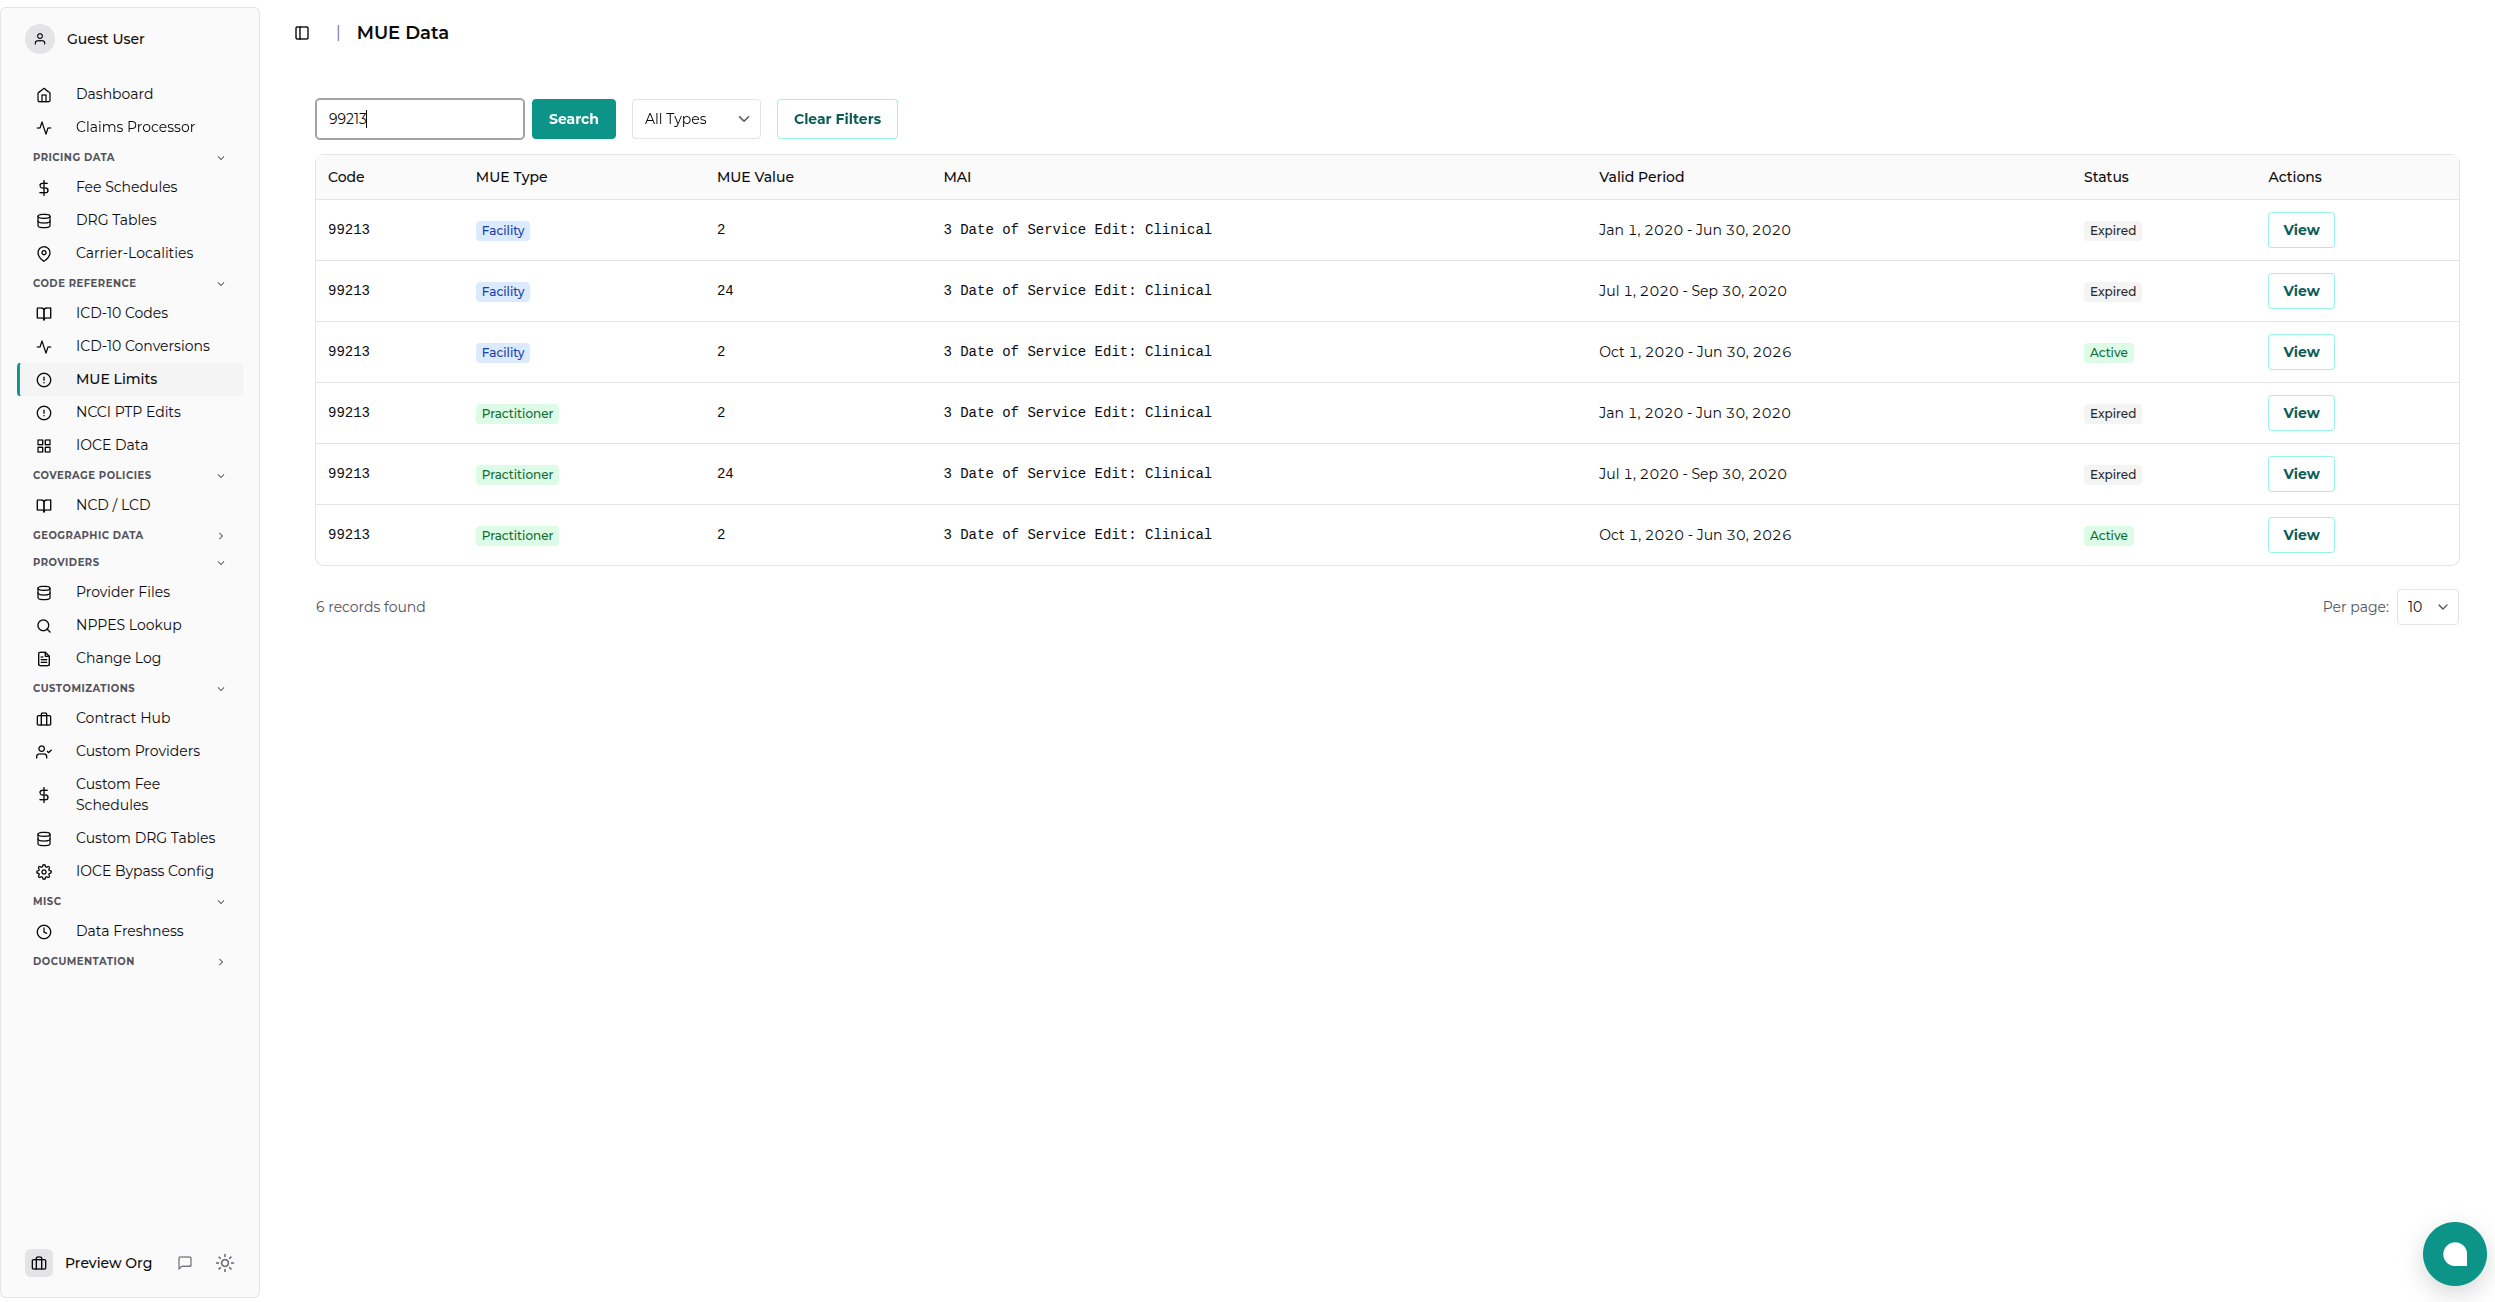Viewport: 2495px width, 1302px height.
Task: Click the ICD-10 Codes book icon
Action: [x=44, y=314]
